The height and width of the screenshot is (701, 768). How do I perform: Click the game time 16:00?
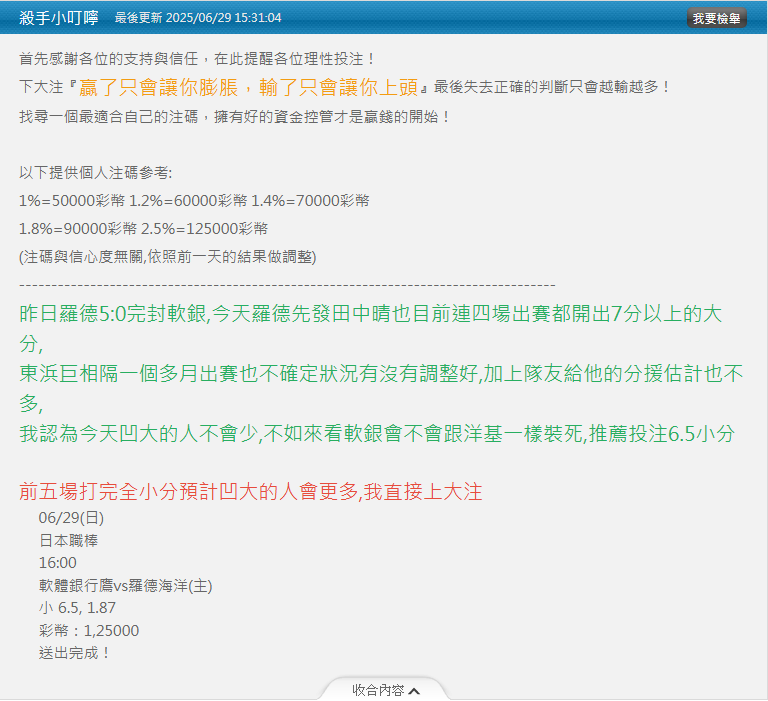pos(58,562)
